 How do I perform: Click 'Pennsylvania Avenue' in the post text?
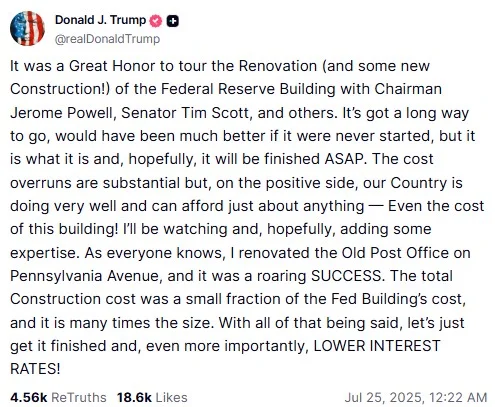pyautogui.click(x=86, y=276)
